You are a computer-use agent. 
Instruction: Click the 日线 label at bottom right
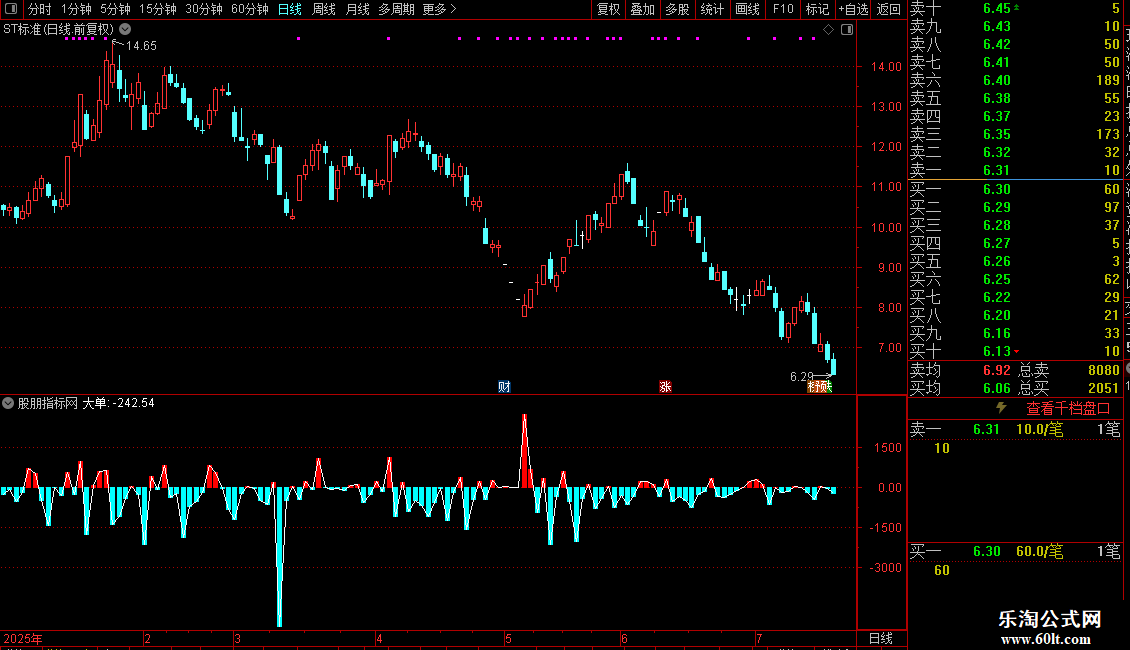[881, 638]
